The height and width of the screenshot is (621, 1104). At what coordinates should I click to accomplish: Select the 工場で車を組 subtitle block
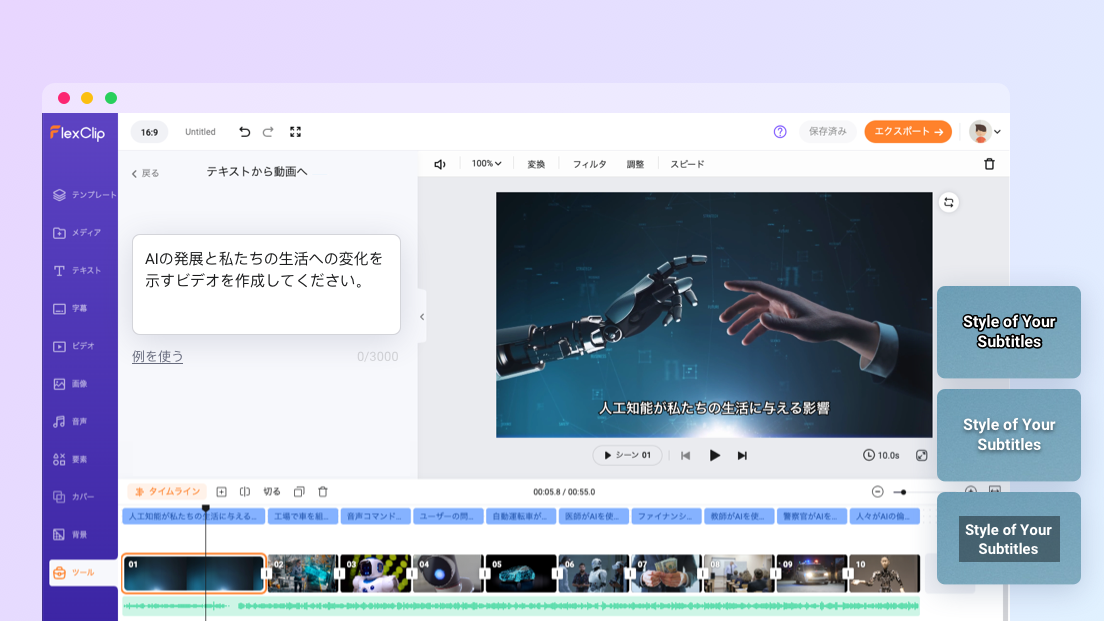point(303,516)
